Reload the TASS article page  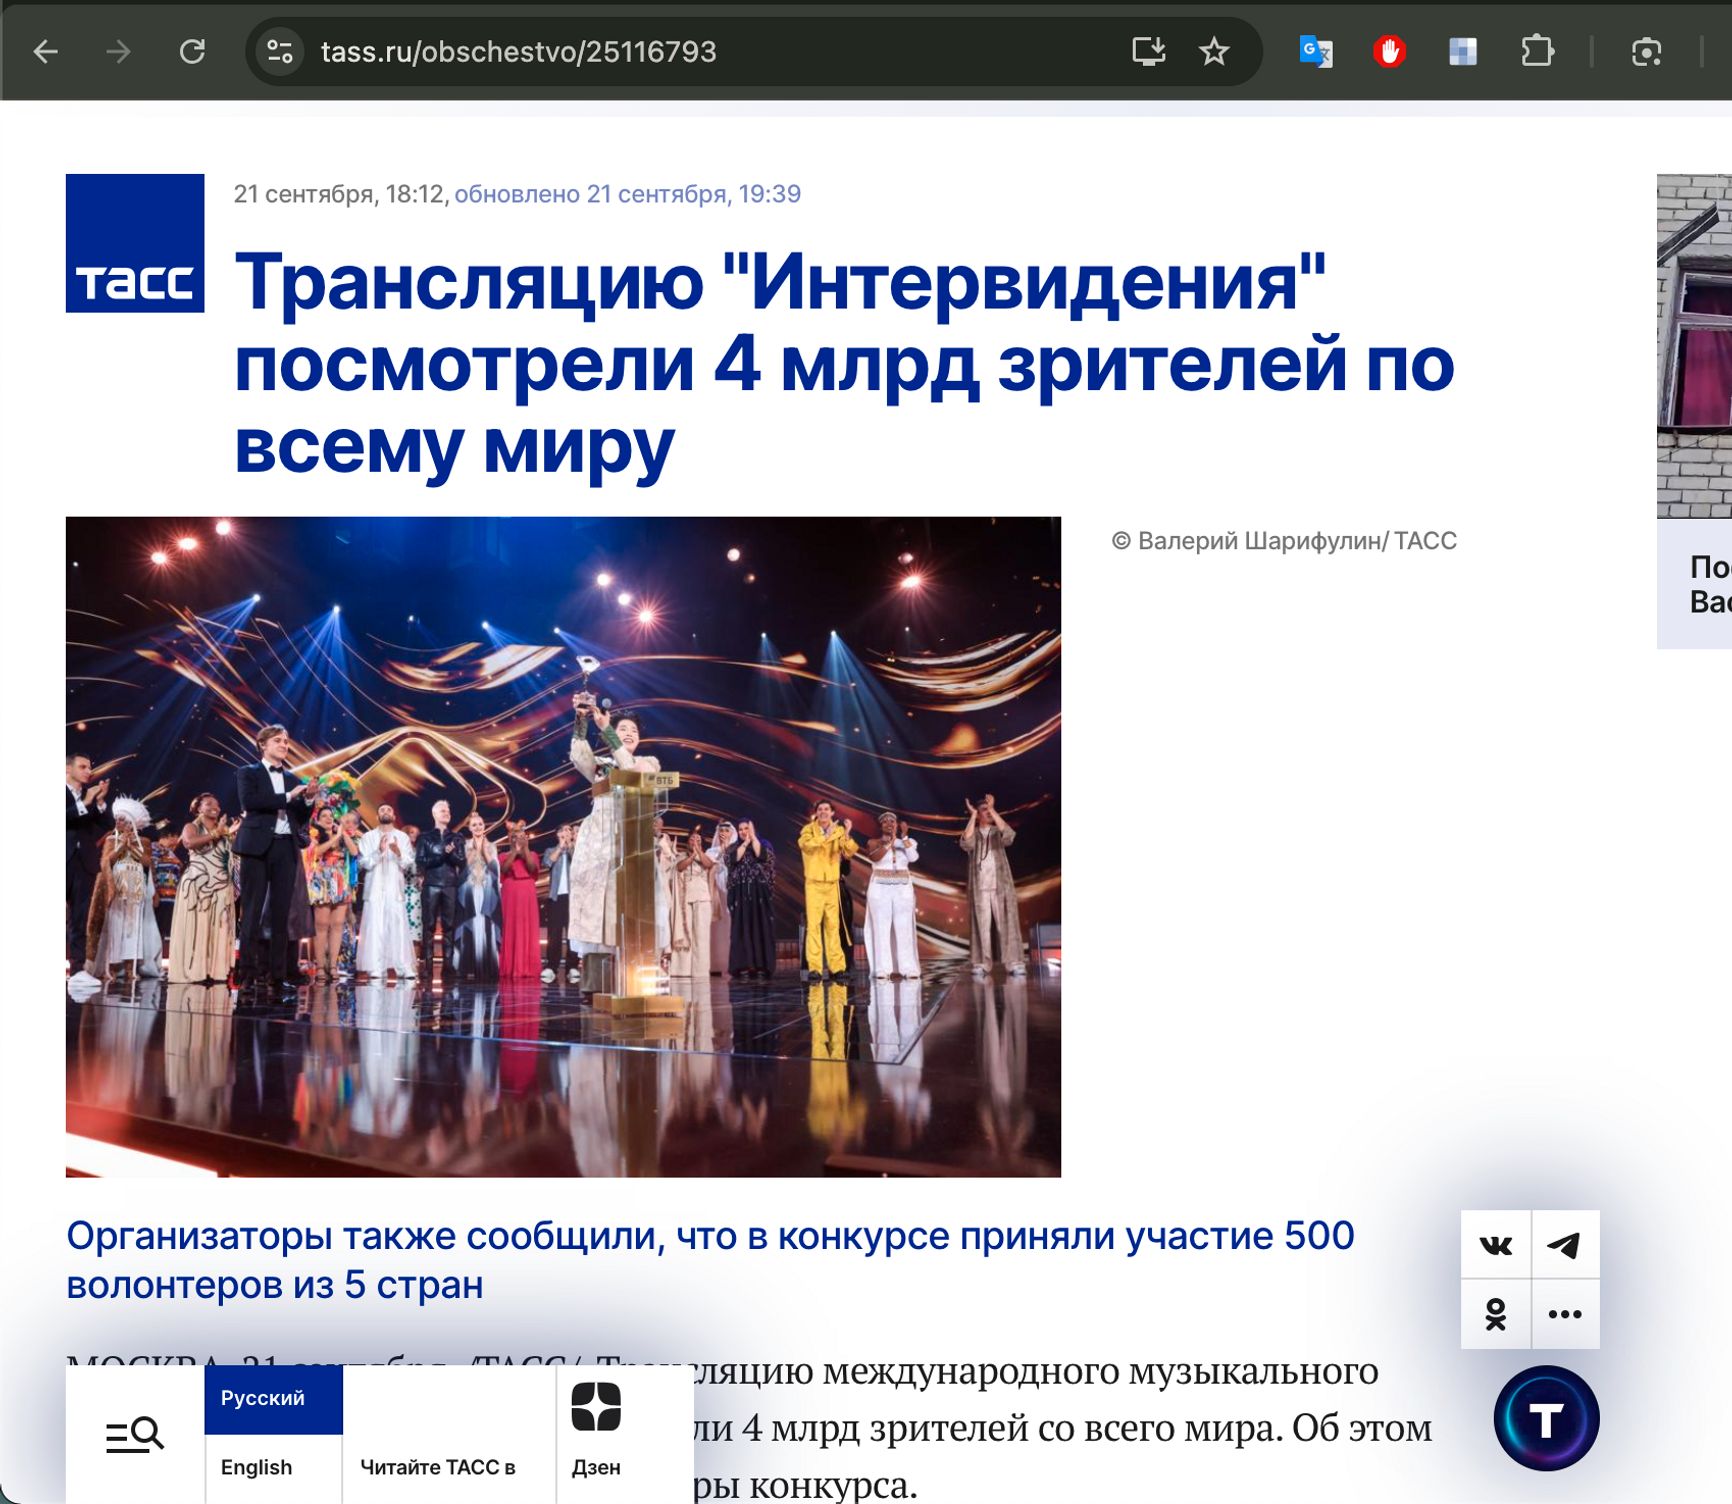pos(192,52)
